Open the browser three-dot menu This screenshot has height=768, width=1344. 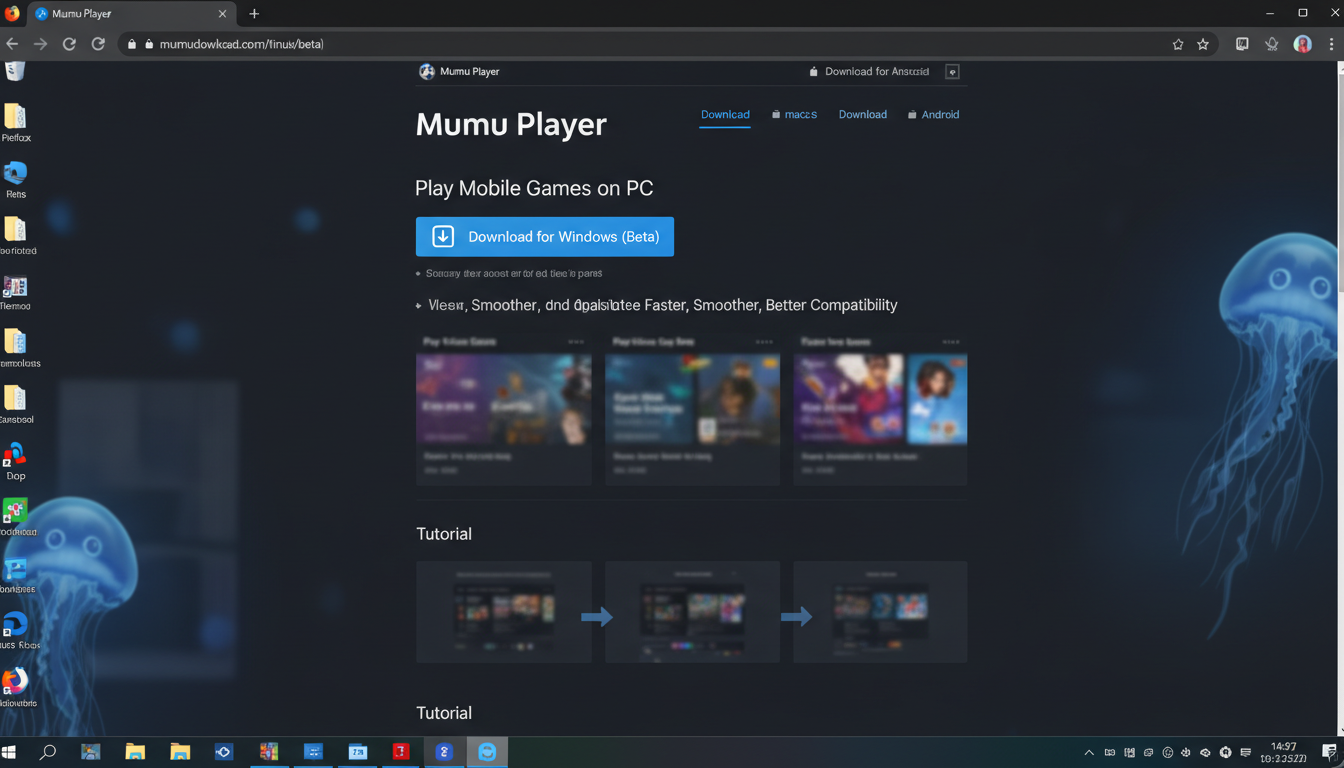1332,44
